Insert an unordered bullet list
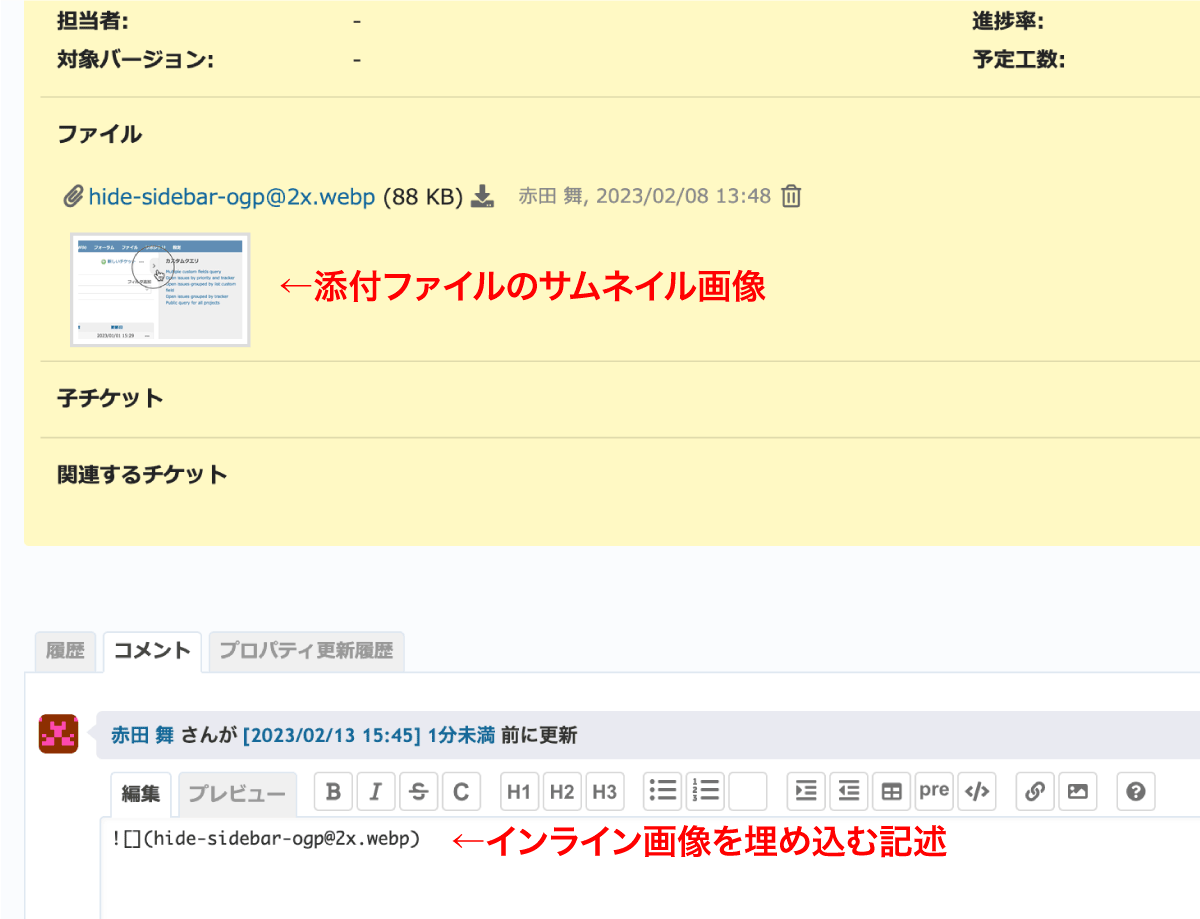 click(x=663, y=792)
